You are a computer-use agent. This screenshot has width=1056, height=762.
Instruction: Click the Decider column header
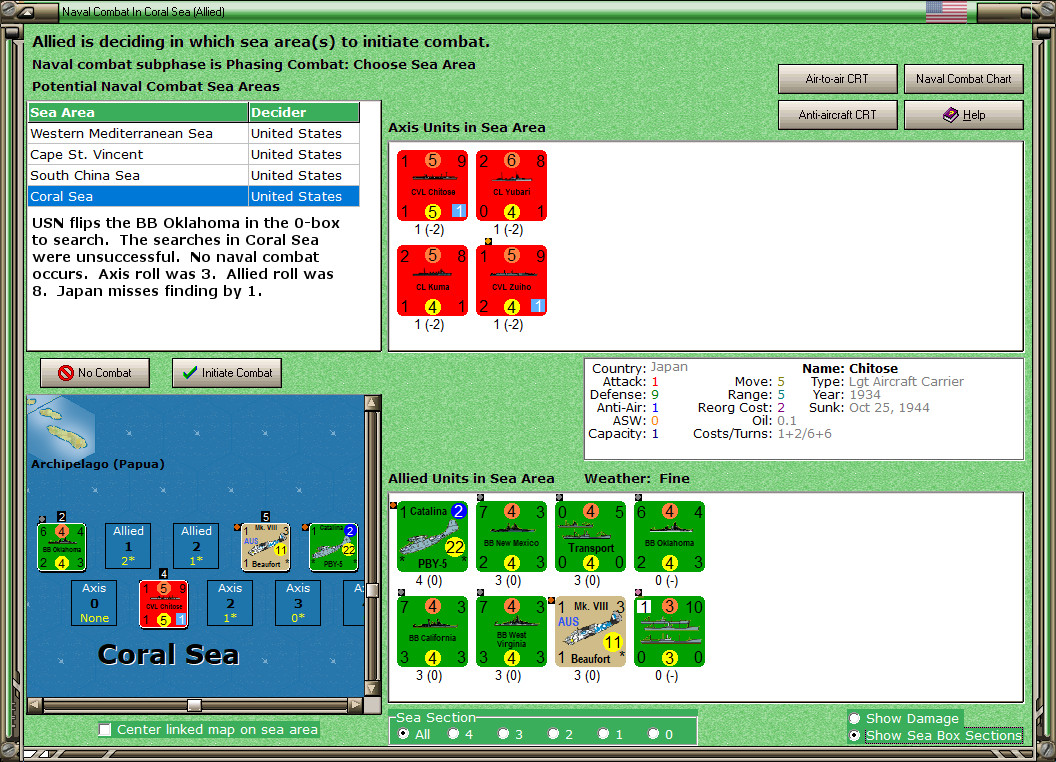click(304, 113)
